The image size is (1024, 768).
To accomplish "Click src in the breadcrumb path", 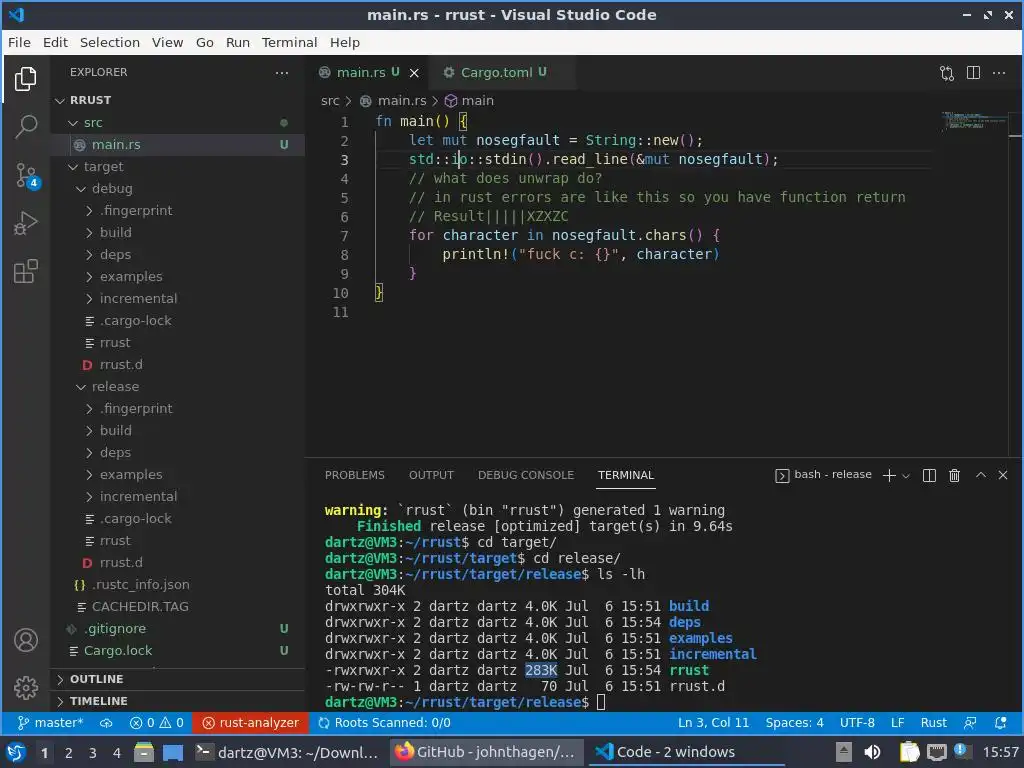I will 330,101.
